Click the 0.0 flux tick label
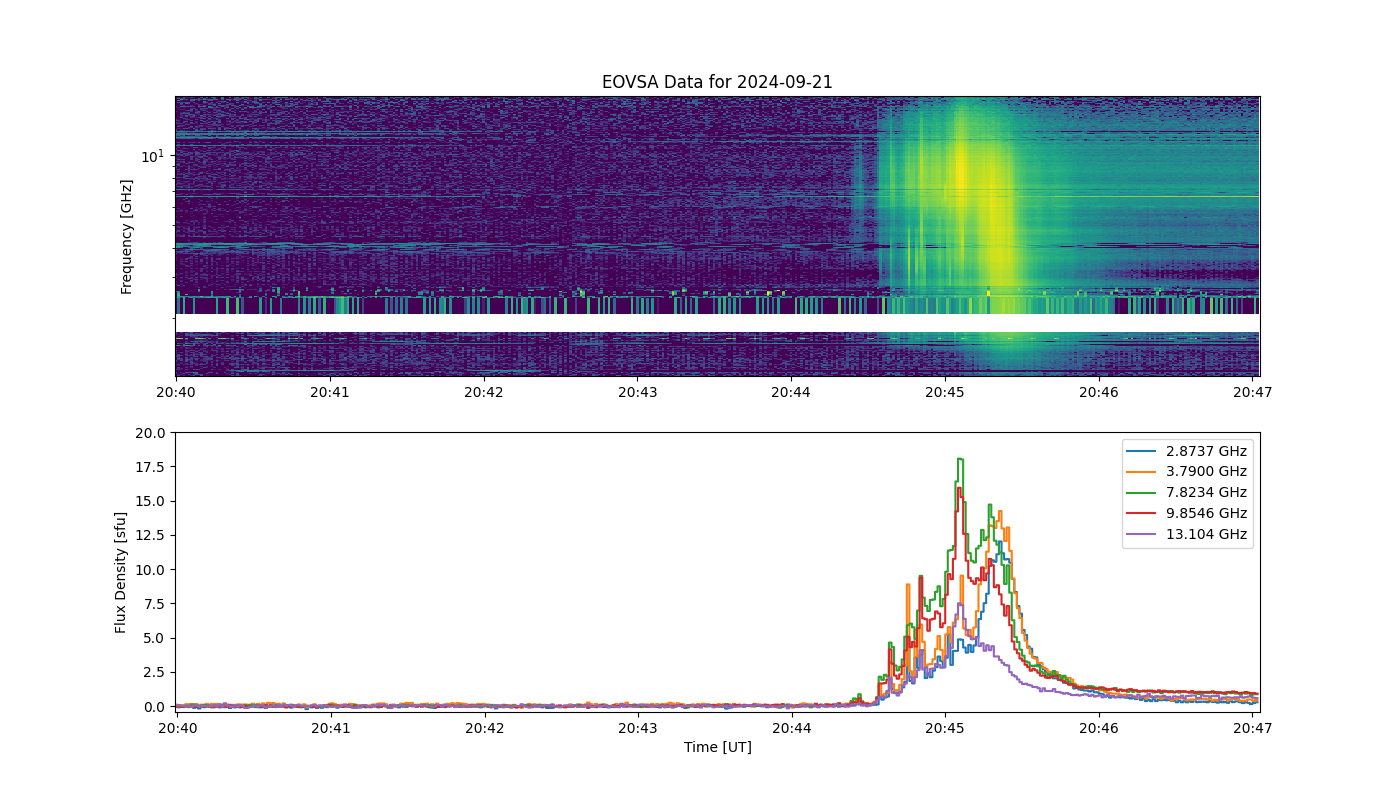This screenshot has height=800, width=1400. 156,706
